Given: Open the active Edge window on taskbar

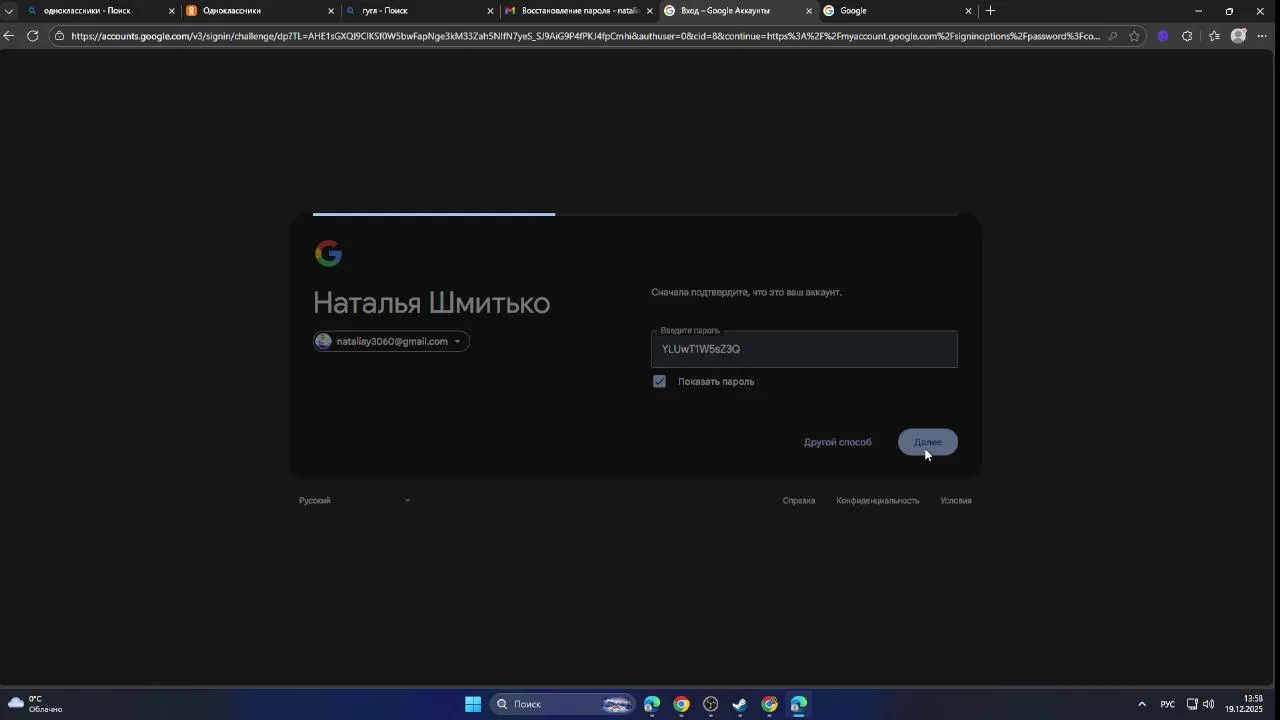Looking at the screenshot, I should coord(798,704).
